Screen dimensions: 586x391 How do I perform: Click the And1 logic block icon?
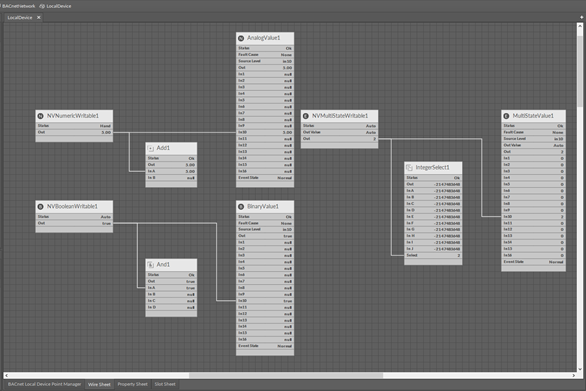151,265
